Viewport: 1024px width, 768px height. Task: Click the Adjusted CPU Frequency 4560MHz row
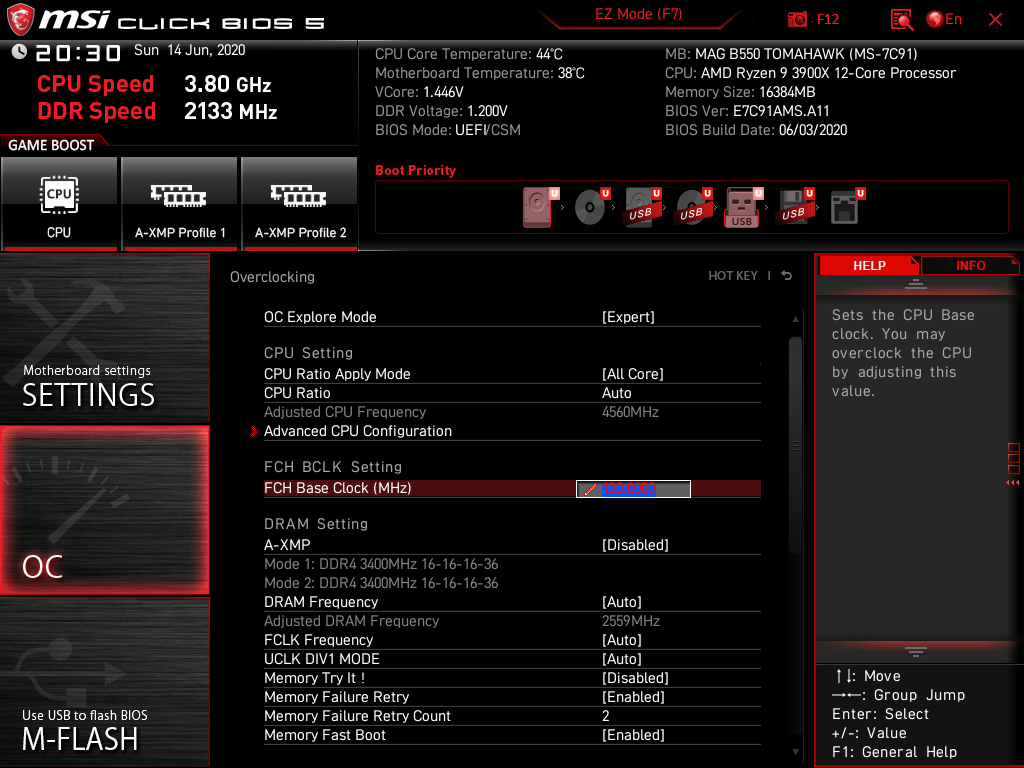point(512,412)
